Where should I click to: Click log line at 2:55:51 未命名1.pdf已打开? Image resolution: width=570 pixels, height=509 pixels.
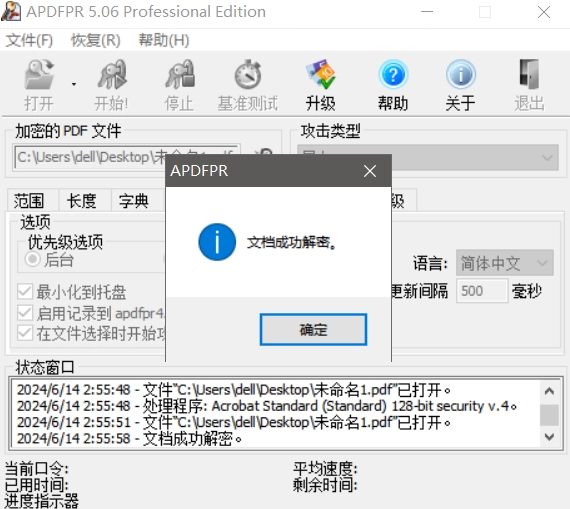(x=234, y=422)
